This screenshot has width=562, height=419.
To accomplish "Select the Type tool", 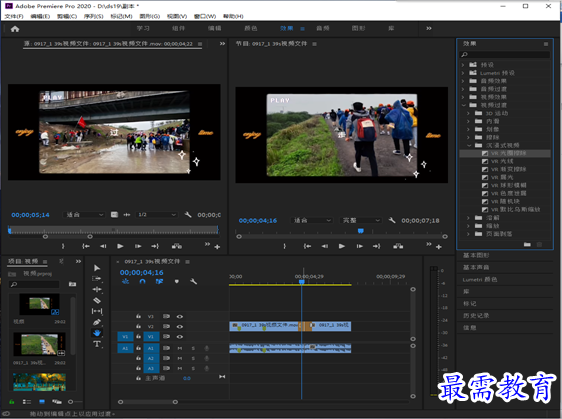I will (x=97, y=344).
